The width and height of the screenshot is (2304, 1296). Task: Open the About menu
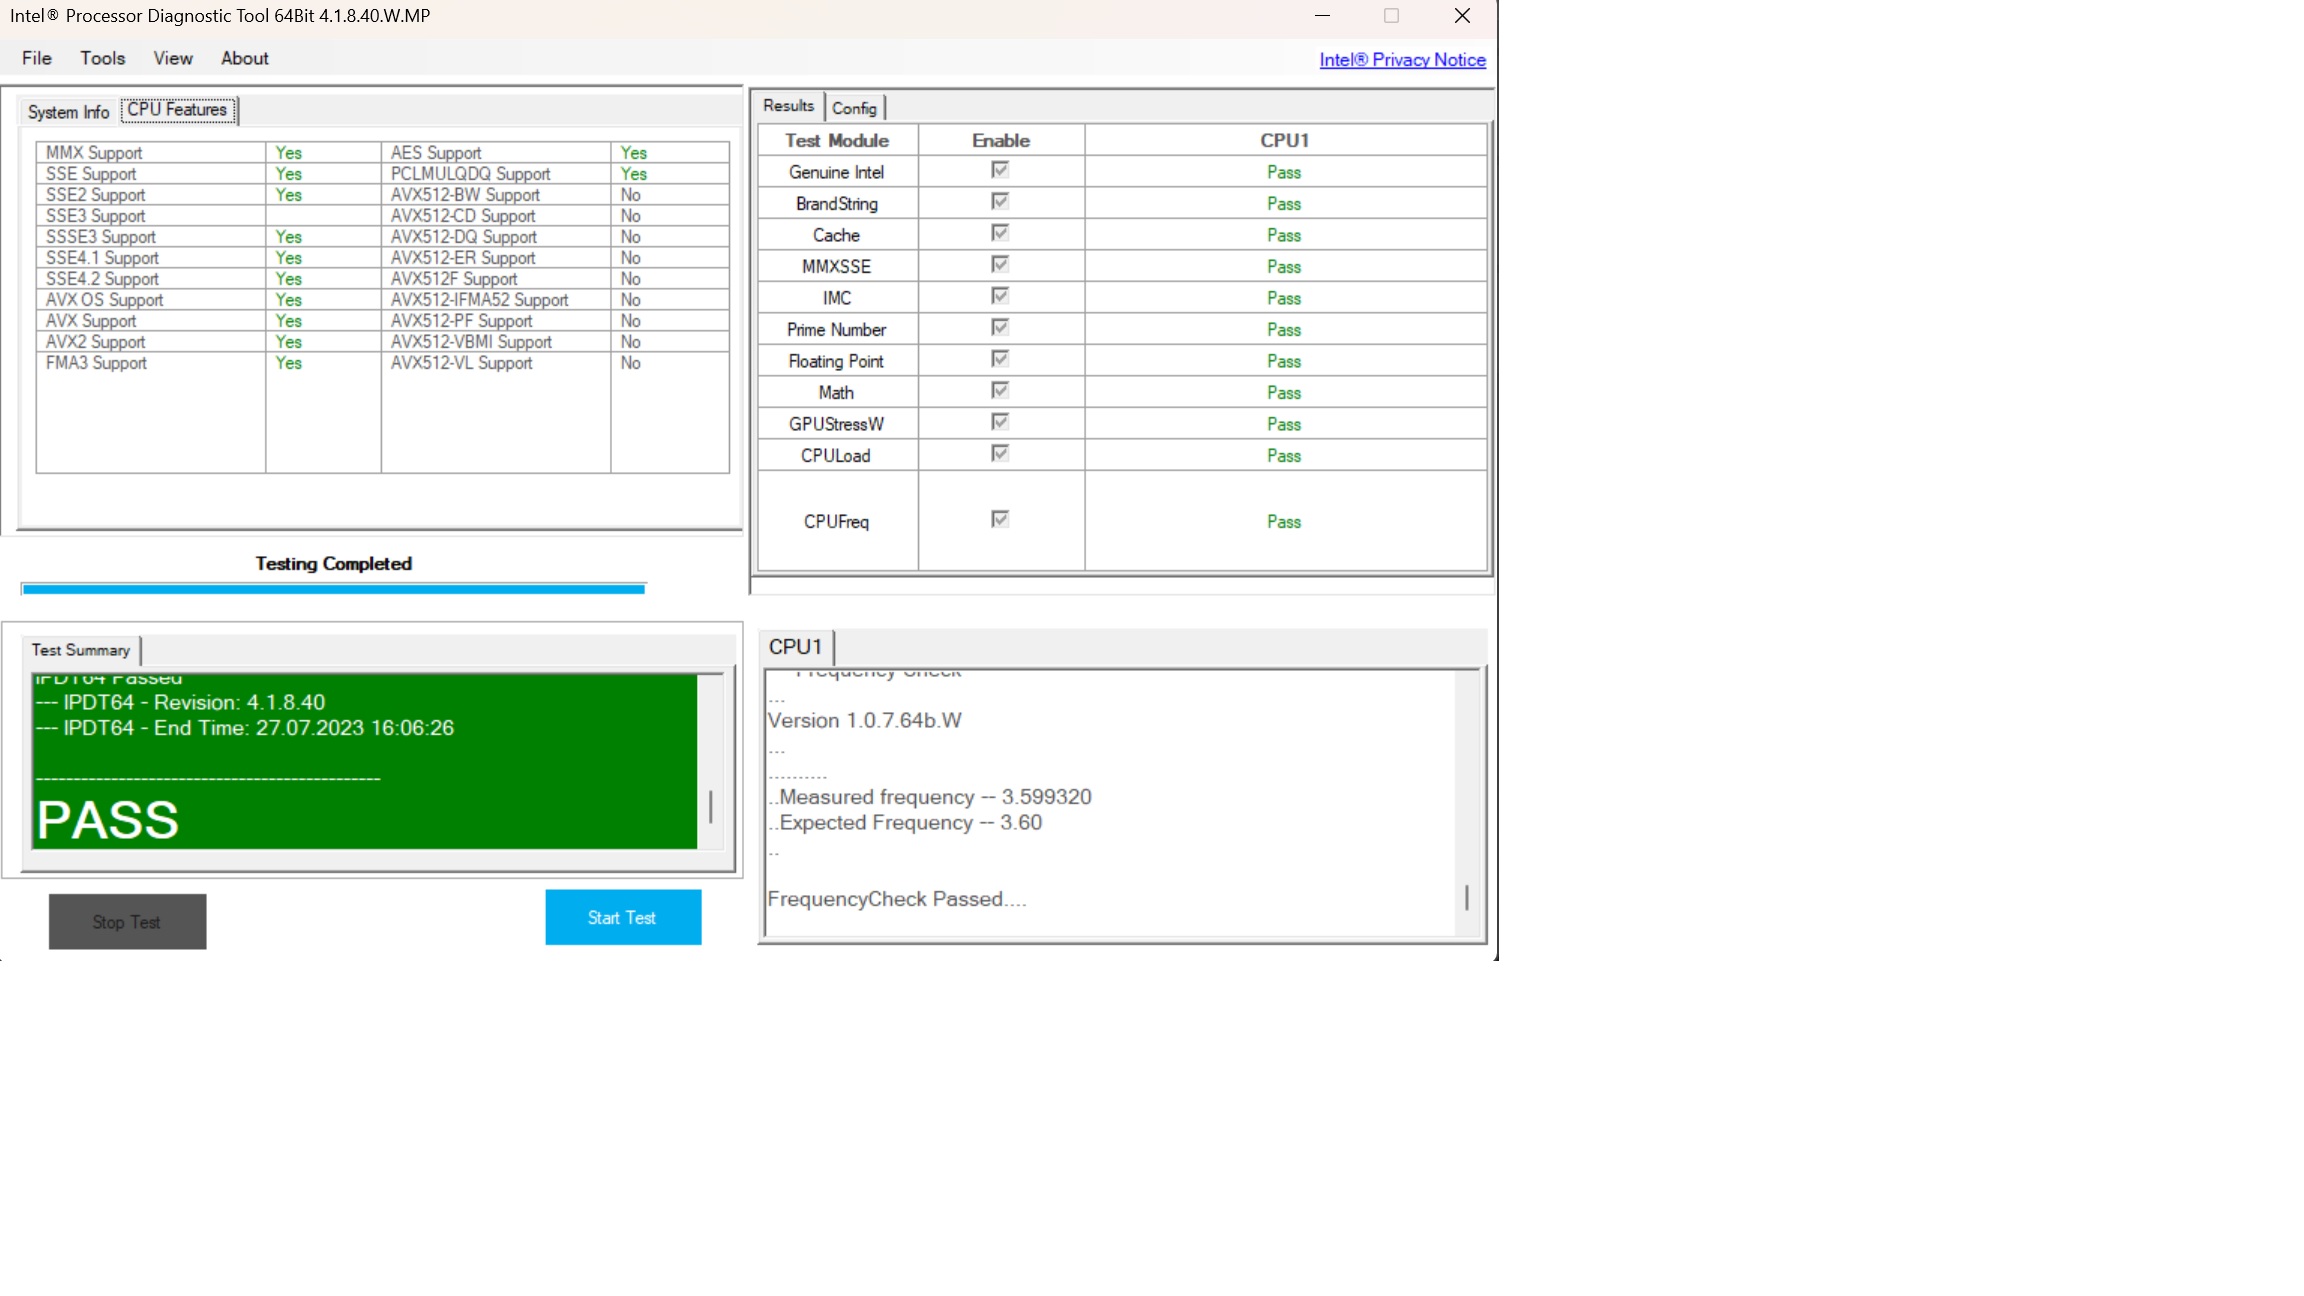(x=245, y=58)
